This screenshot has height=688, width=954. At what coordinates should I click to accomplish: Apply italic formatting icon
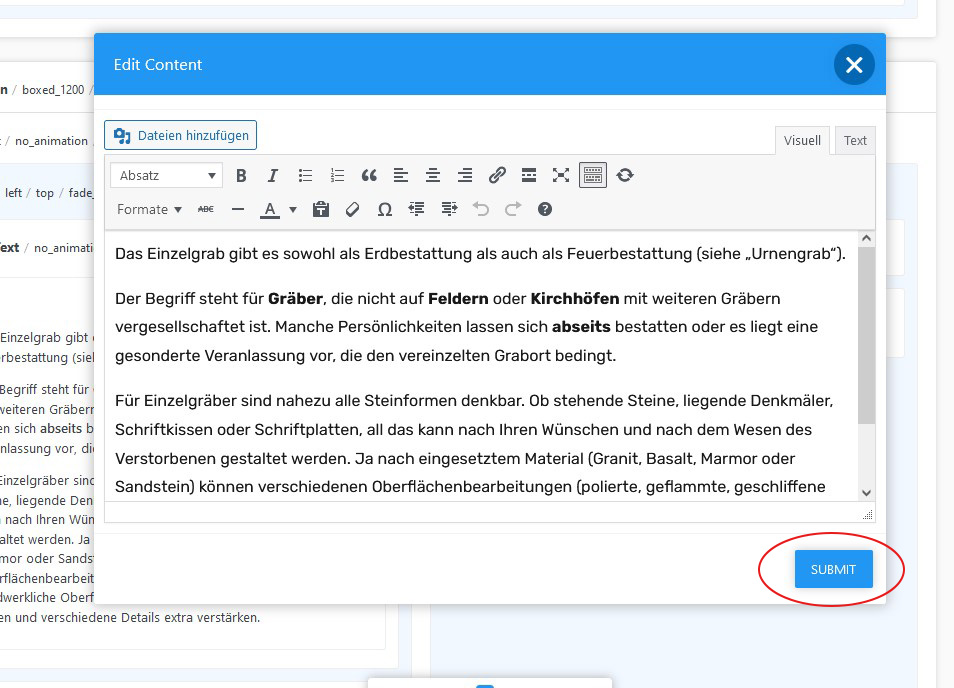[273, 176]
